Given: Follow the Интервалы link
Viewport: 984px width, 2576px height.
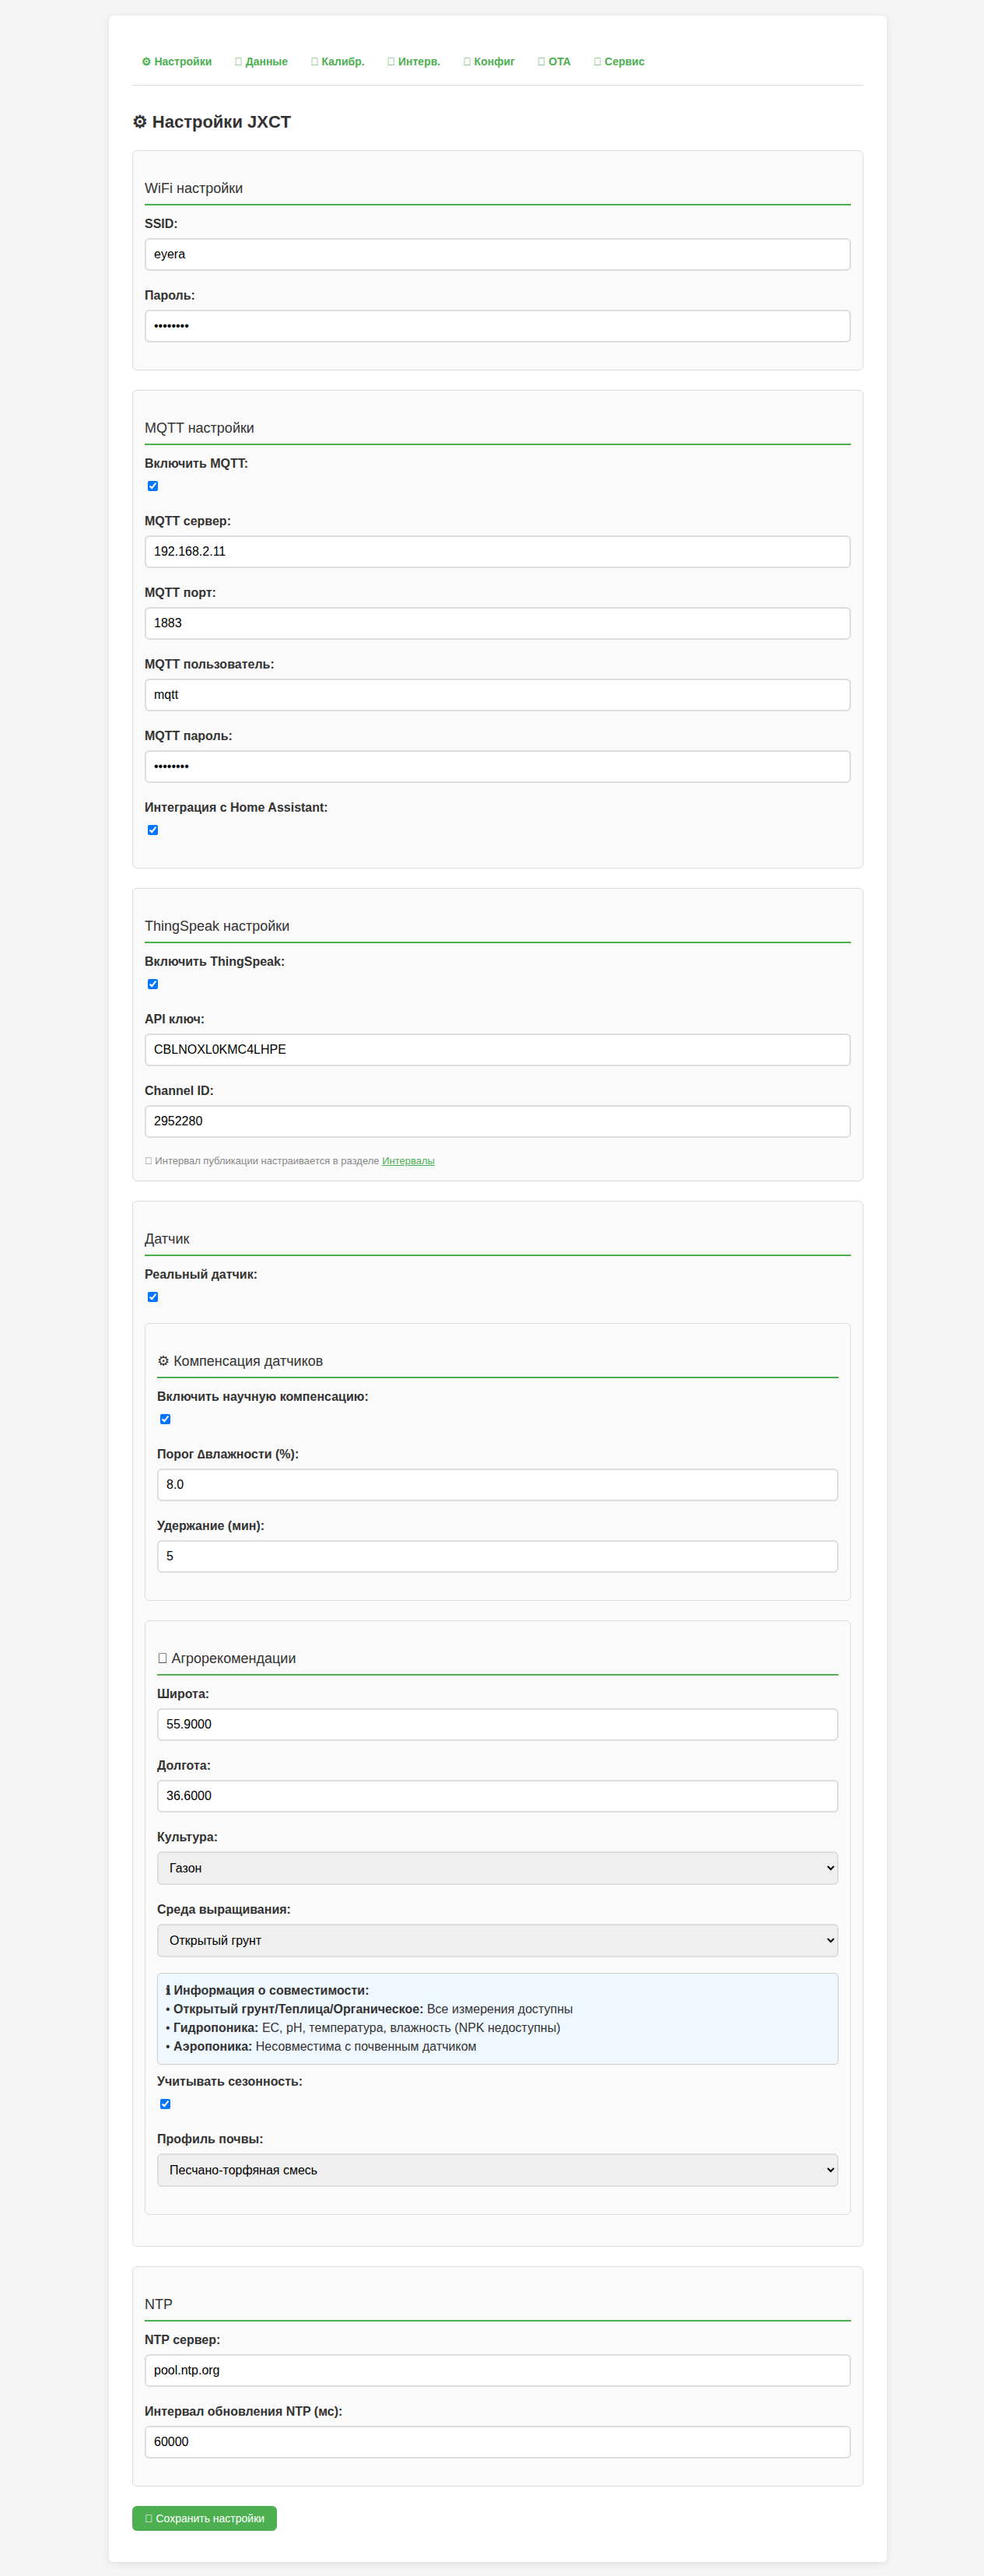Looking at the screenshot, I should coord(408,1161).
